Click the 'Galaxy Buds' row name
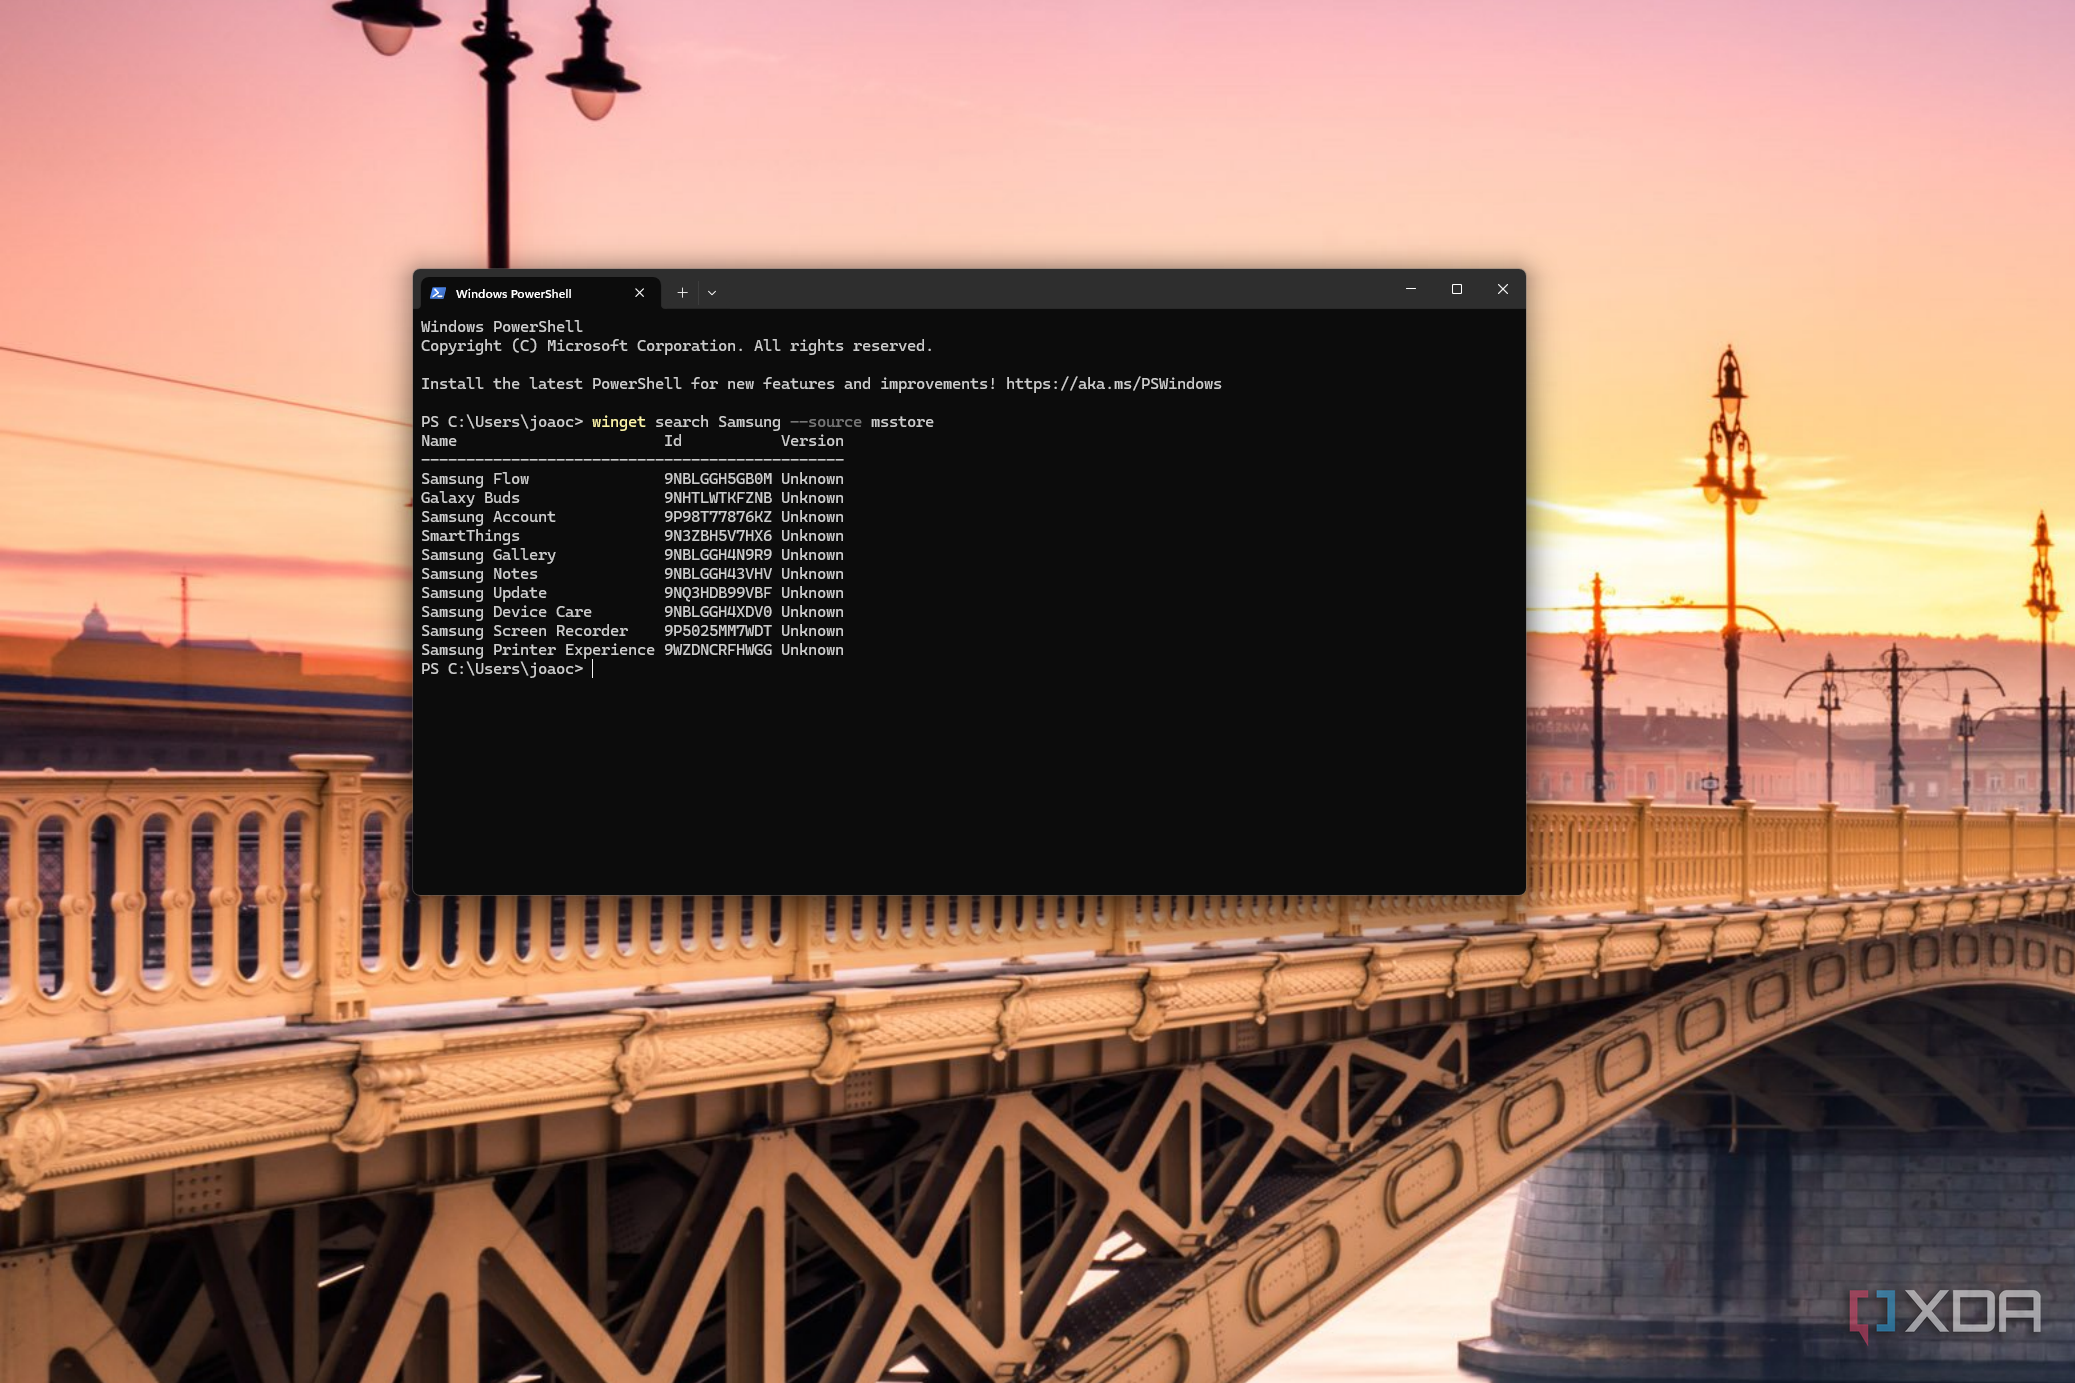The height and width of the screenshot is (1383, 2075). click(x=470, y=498)
